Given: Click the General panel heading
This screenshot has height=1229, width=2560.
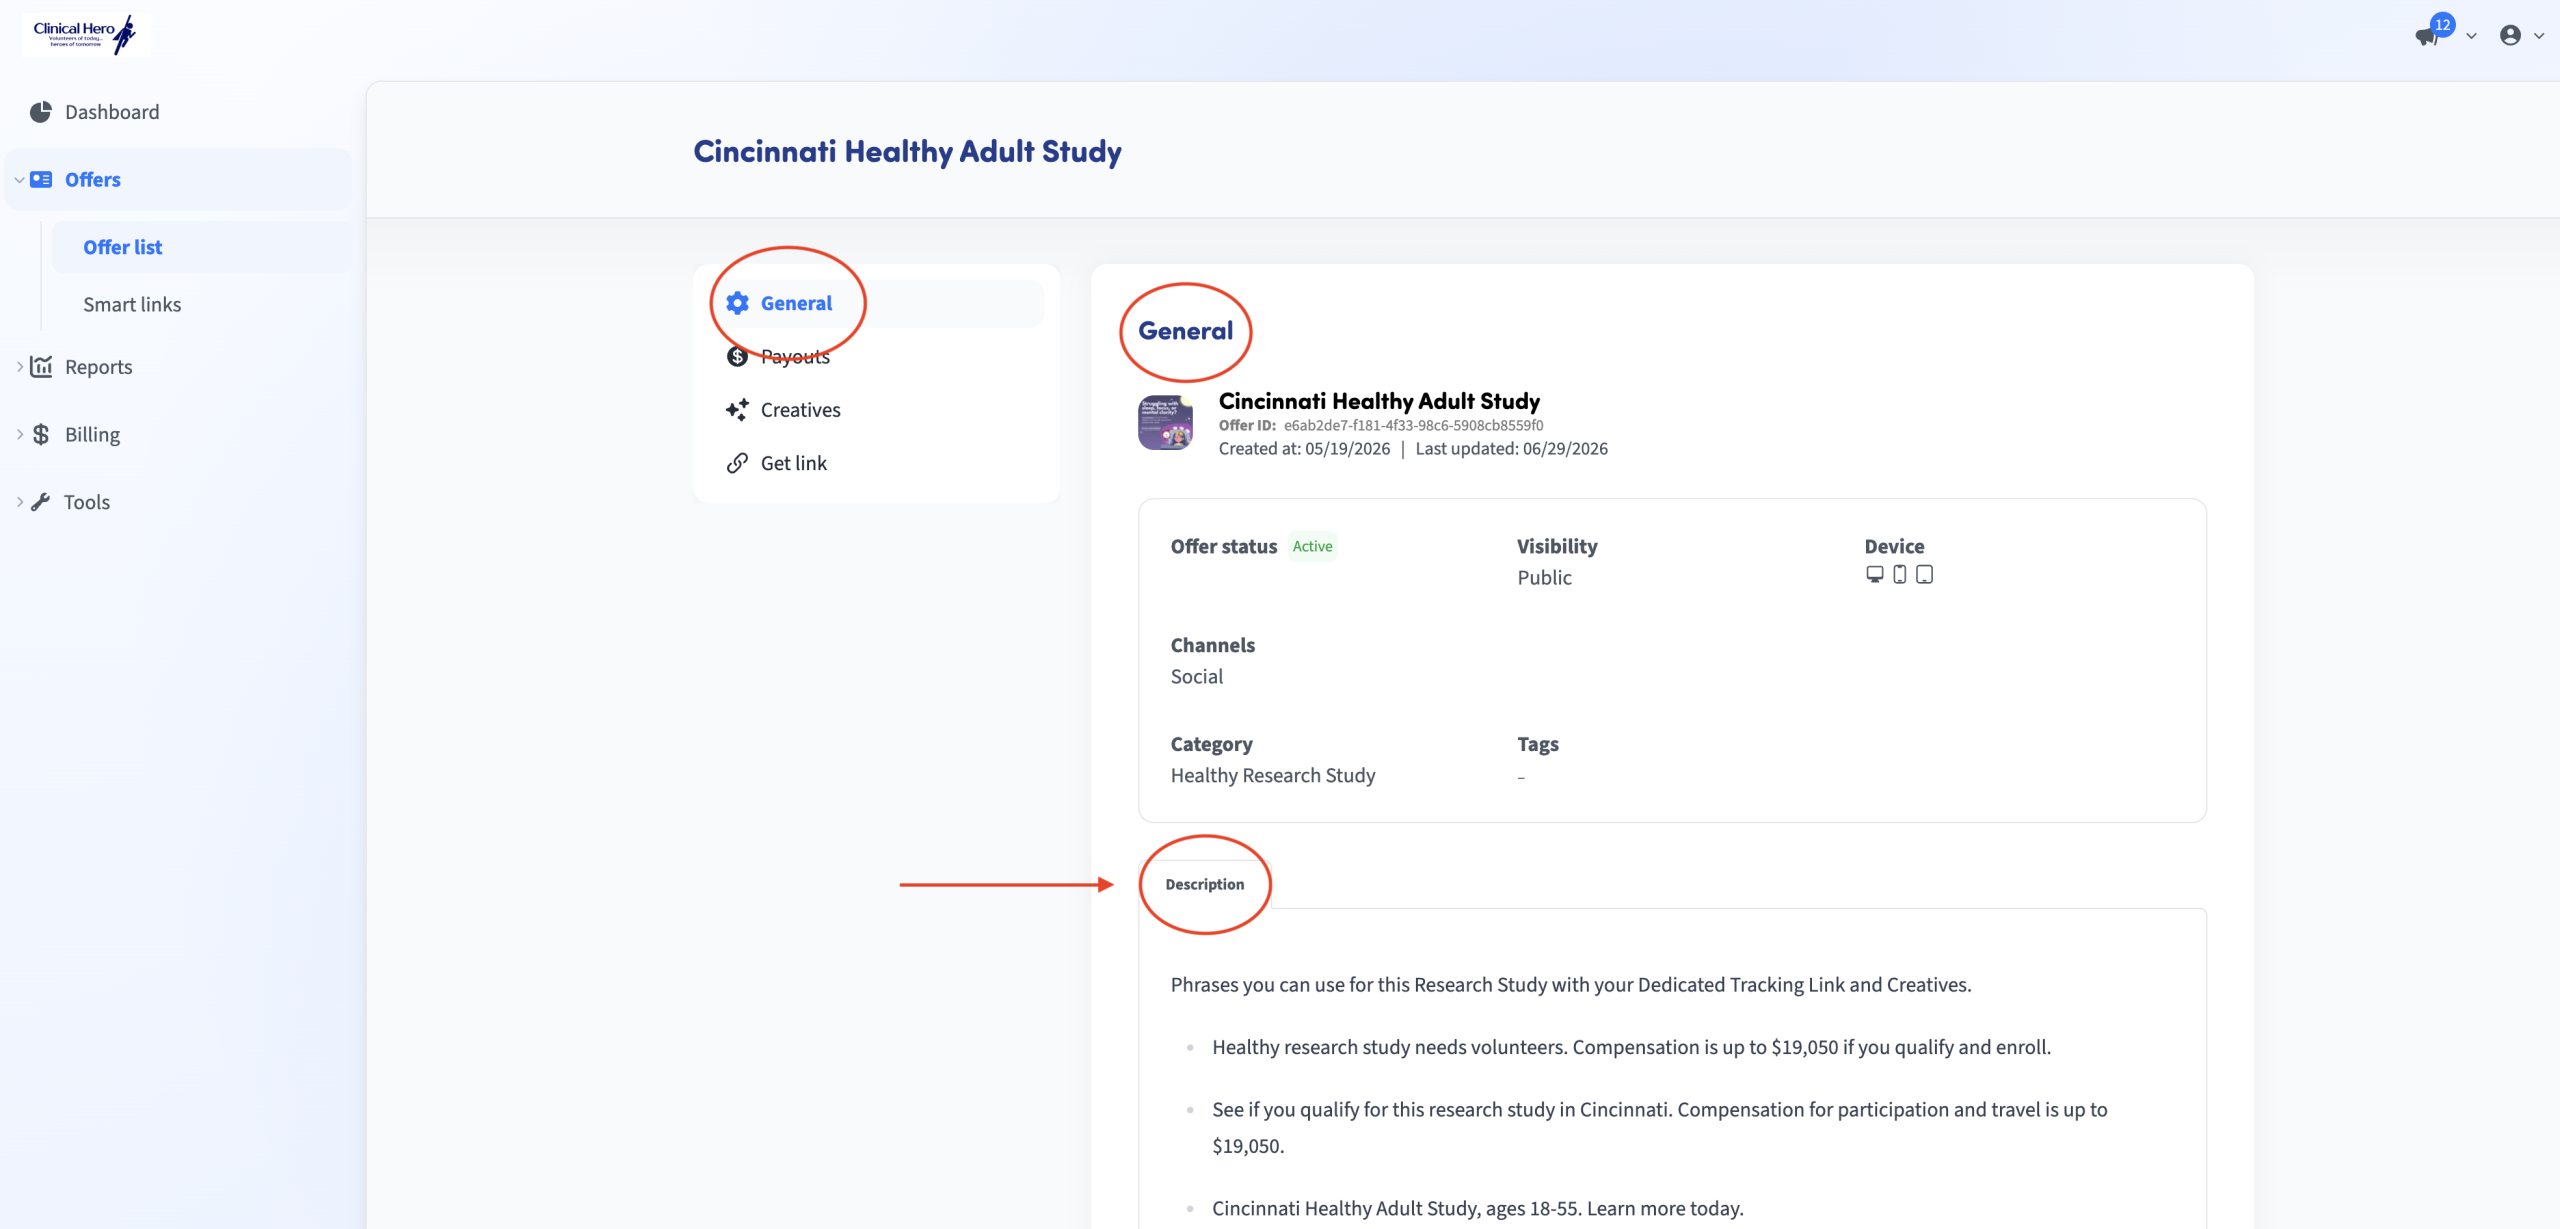Looking at the screenshot, I should 1185,331.
